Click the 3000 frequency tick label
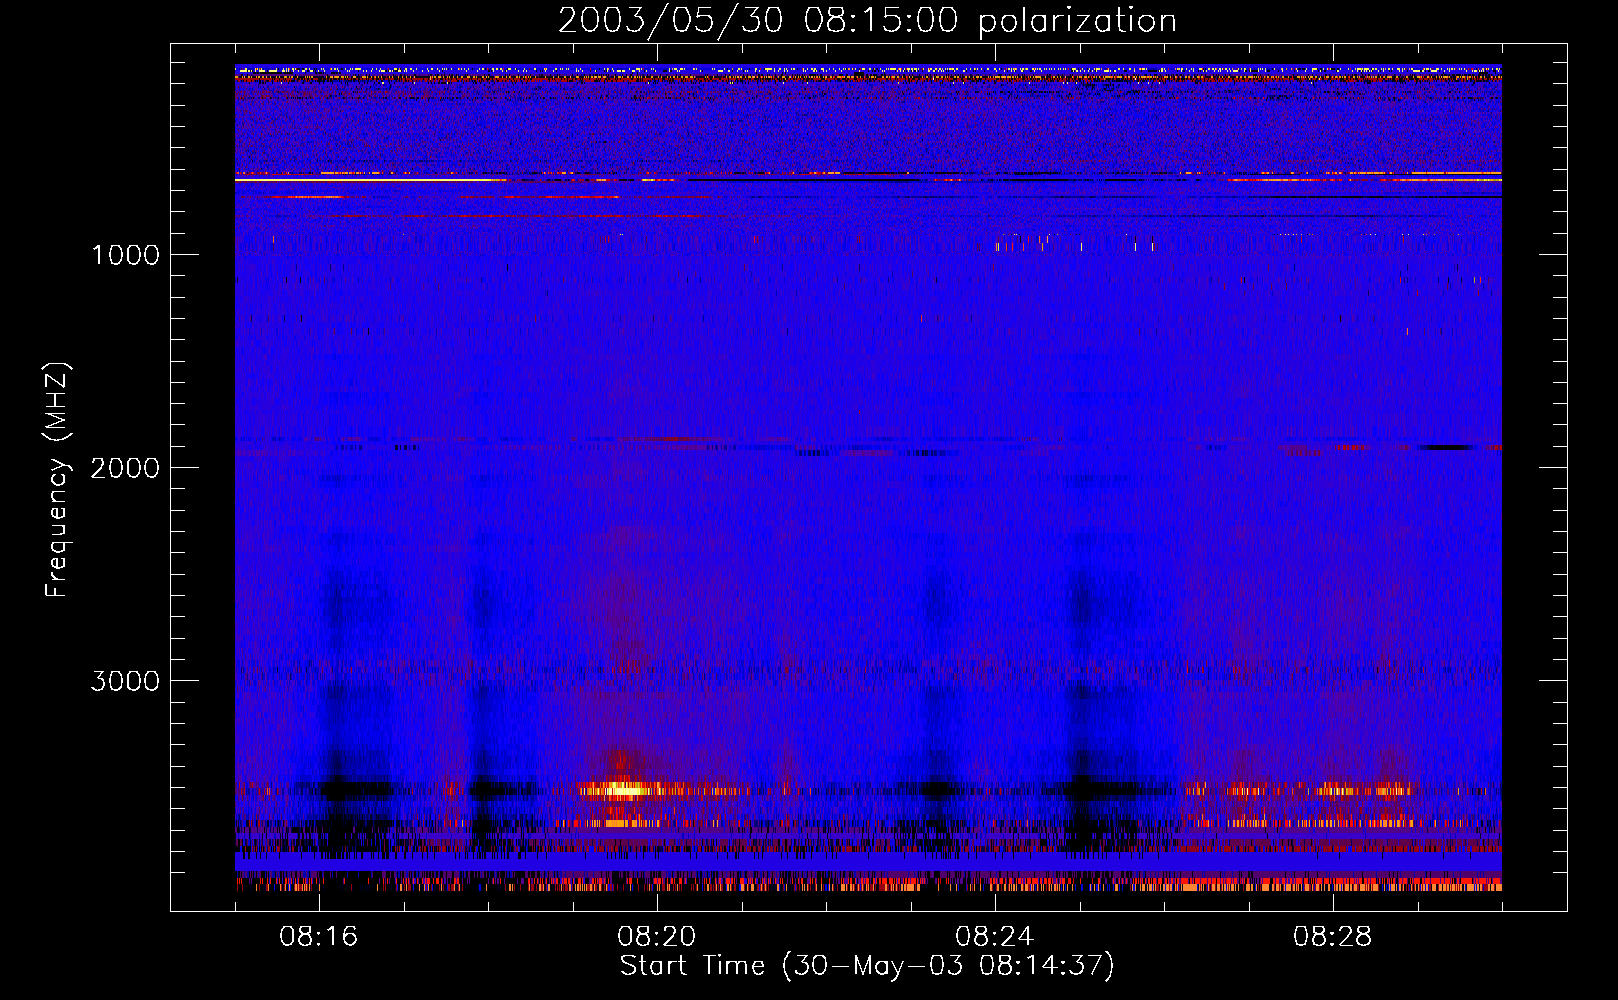The image size is (1618, 1000). coord(125,681)
